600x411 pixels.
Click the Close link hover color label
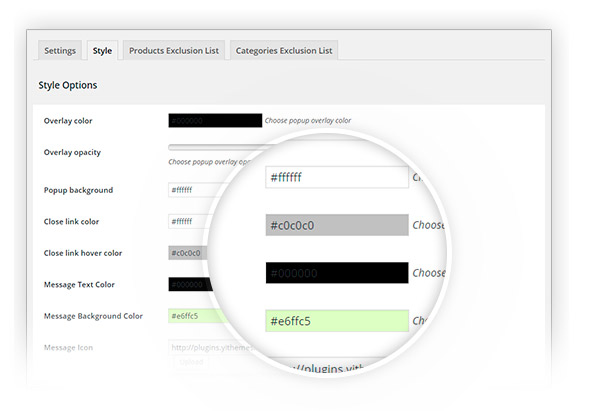[83, 253]
